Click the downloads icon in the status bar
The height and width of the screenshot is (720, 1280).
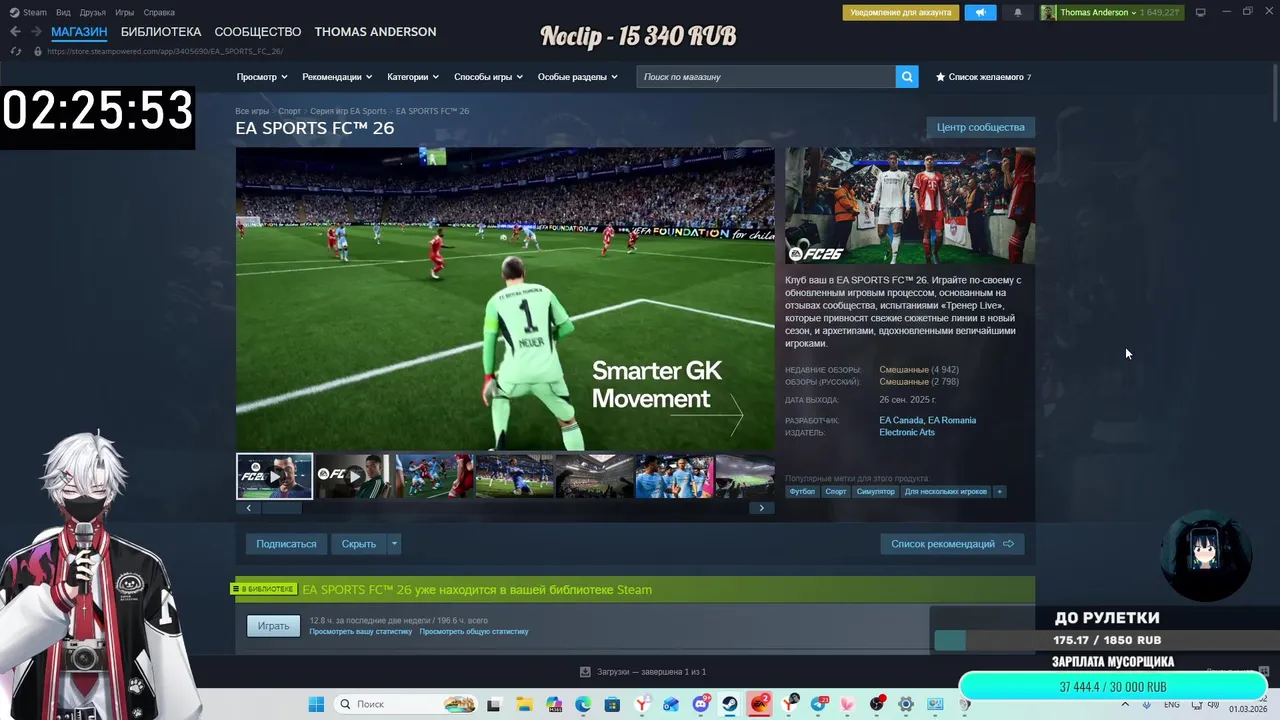click(586, 672)
